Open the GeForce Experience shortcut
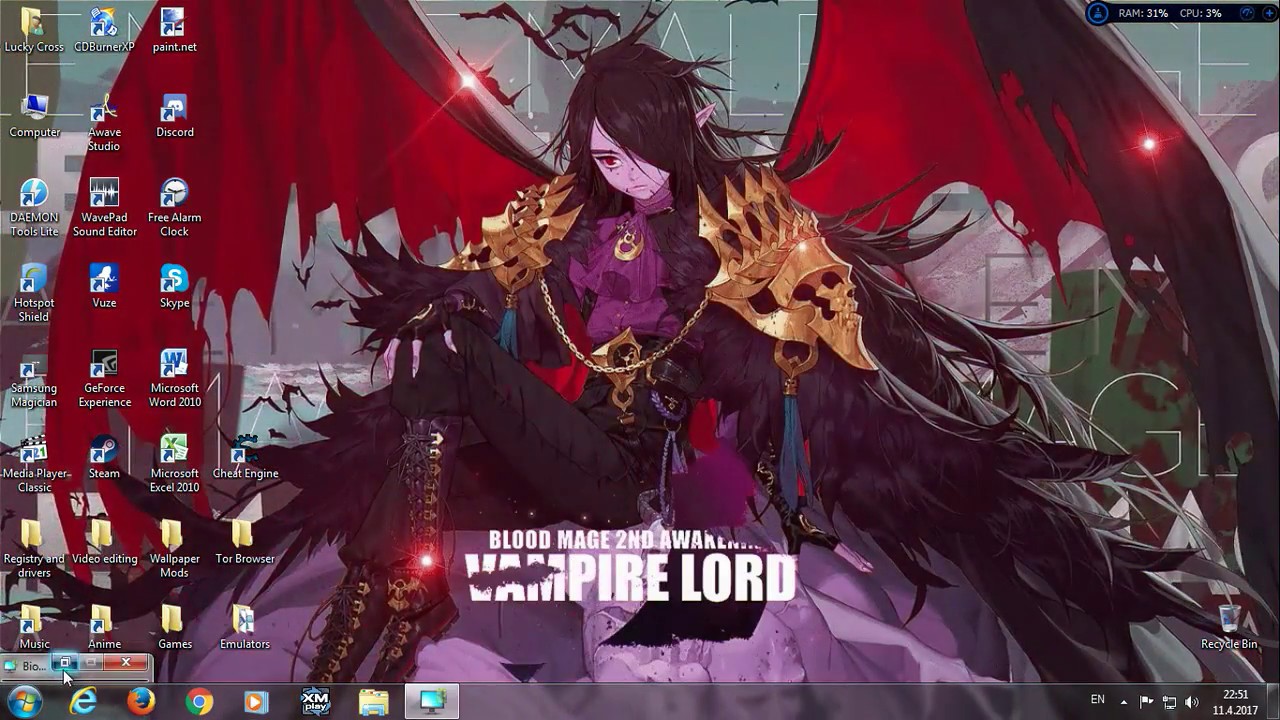1280x720 pixels. (104, 378)
